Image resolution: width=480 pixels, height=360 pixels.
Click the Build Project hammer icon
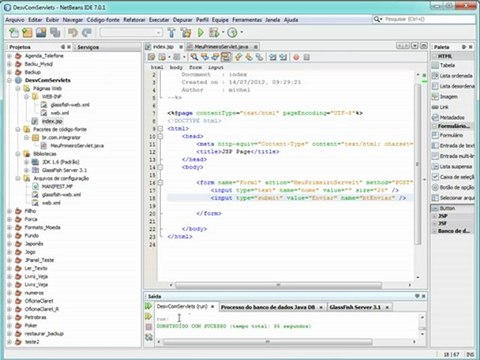(172, 32)
